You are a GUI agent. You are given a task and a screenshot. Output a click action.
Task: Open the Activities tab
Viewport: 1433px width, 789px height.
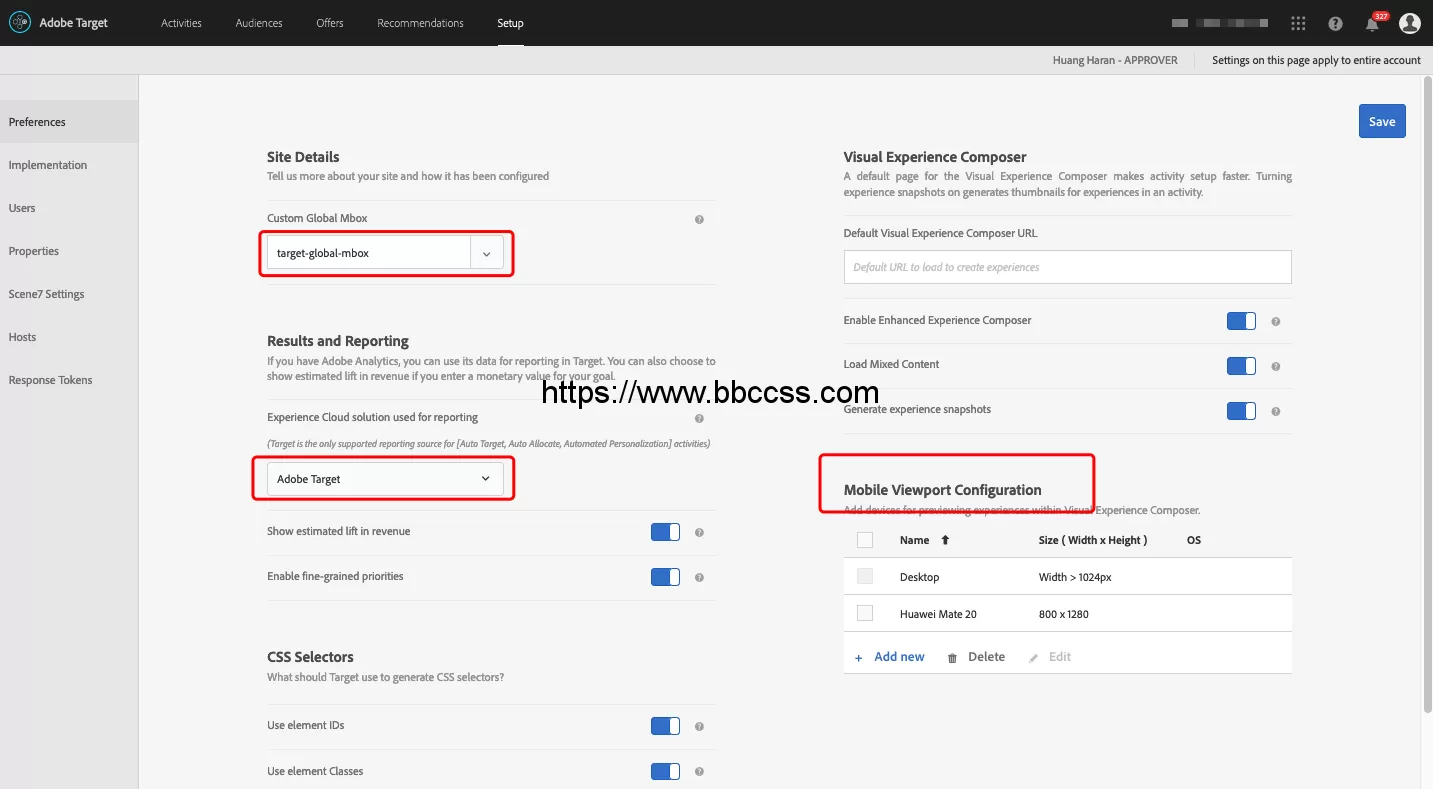click(181, 23)
